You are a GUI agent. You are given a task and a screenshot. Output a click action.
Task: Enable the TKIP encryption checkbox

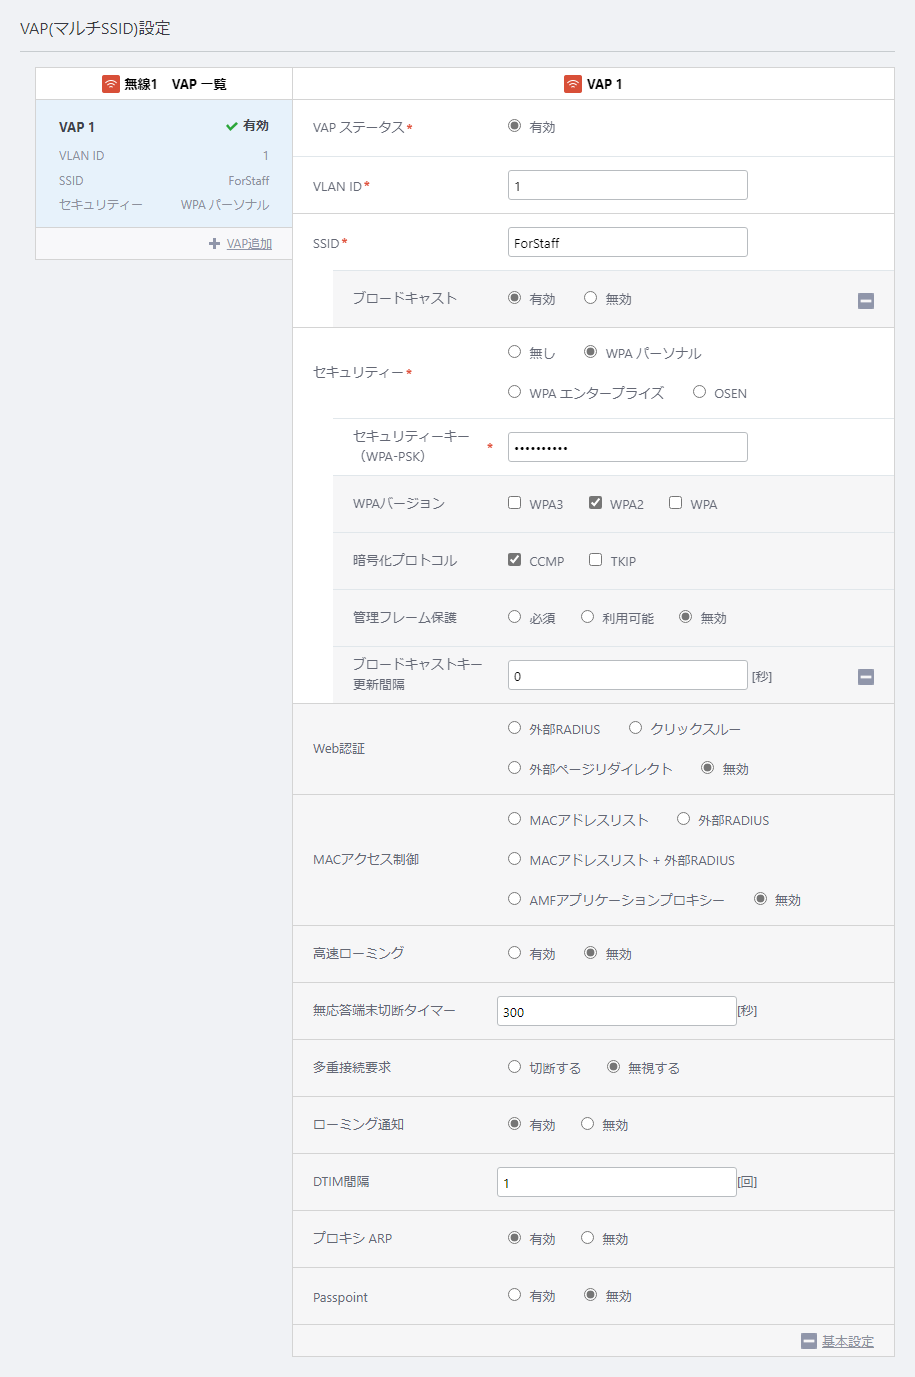coord(595,560)
